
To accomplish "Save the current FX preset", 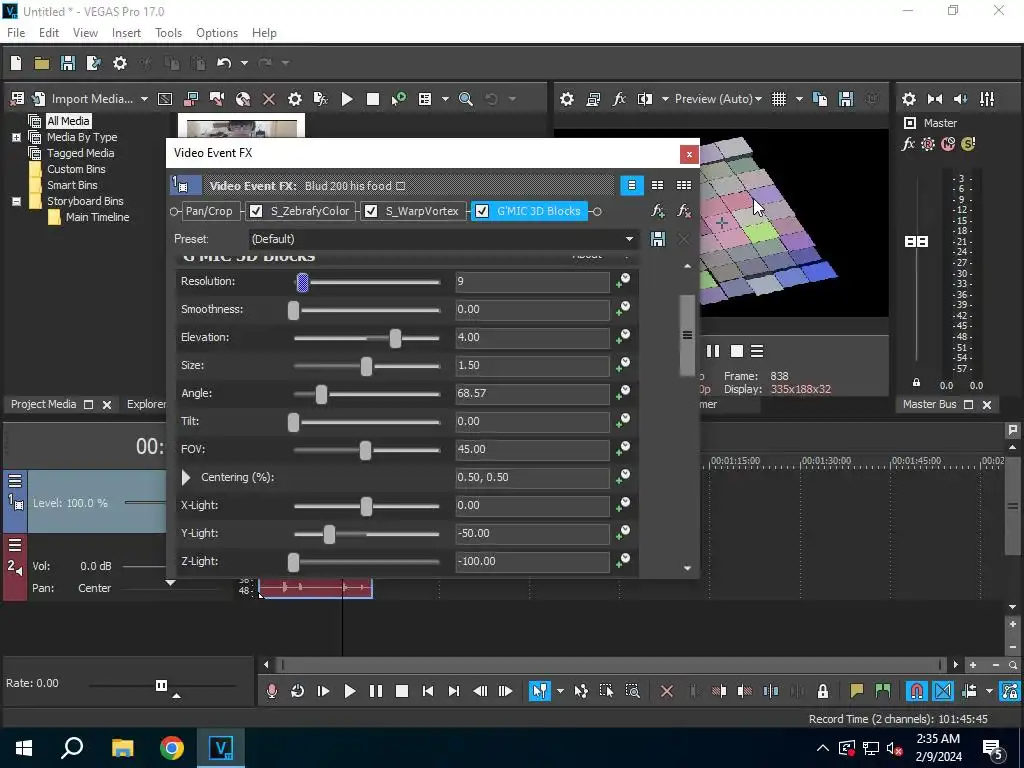I will (x=658, y=239).
